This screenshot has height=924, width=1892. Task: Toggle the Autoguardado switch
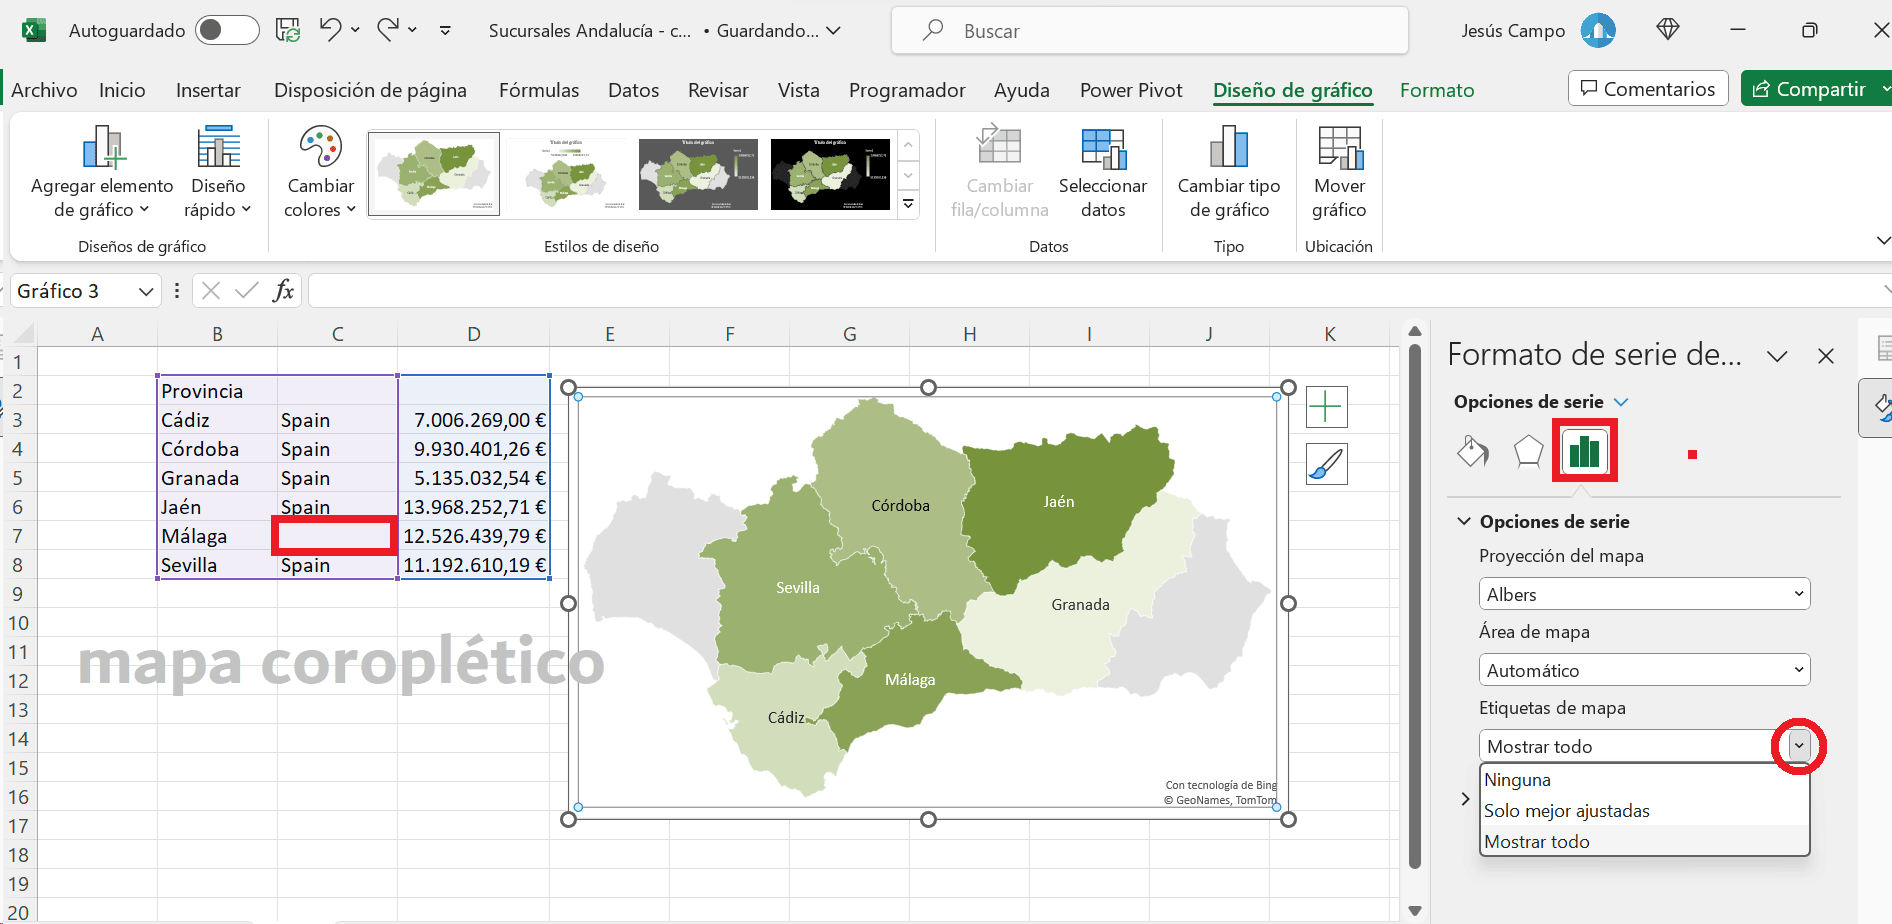pyautogui.click(x=226, y=30)
